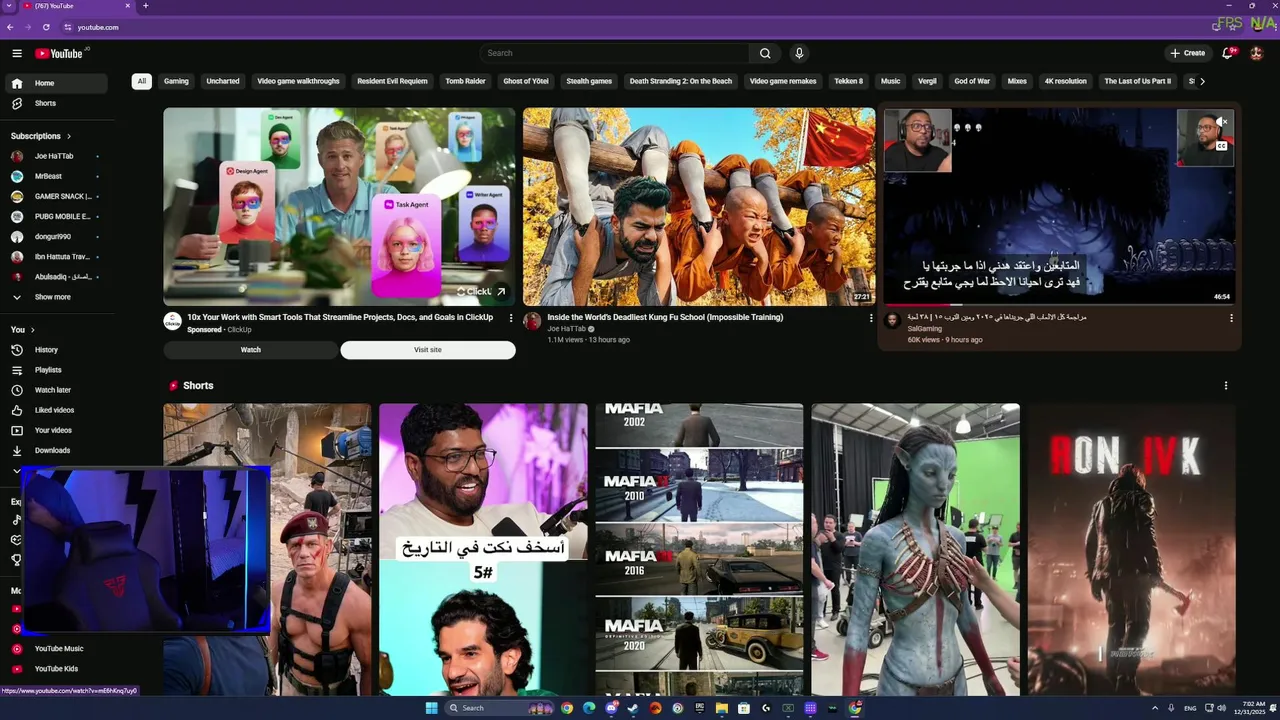This screenshot has width=1280, height=720.
Task: Expand Show more subscriptions
Action: pos(58,297)
